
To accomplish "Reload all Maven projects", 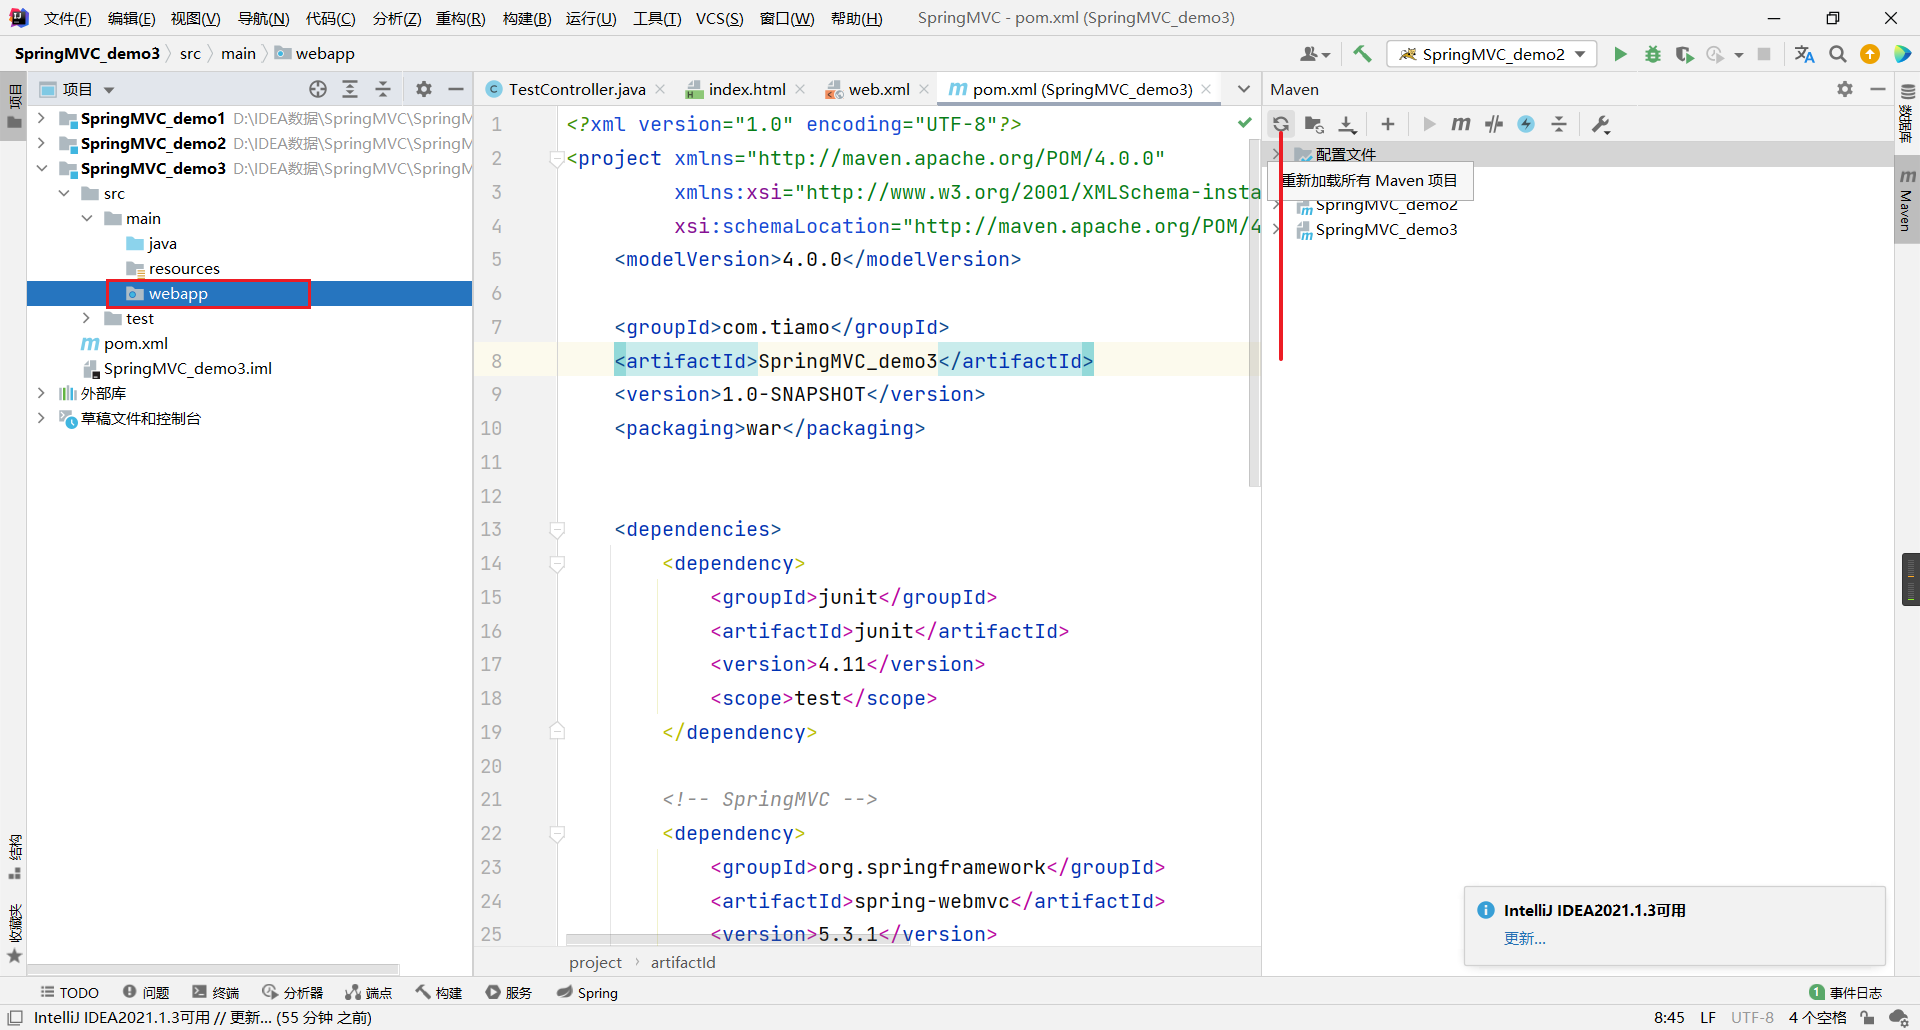I will click(x=1281, y=124).
